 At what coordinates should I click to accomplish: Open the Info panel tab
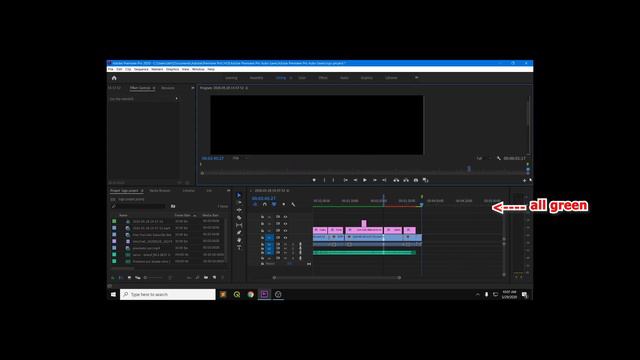coord(209,191)
